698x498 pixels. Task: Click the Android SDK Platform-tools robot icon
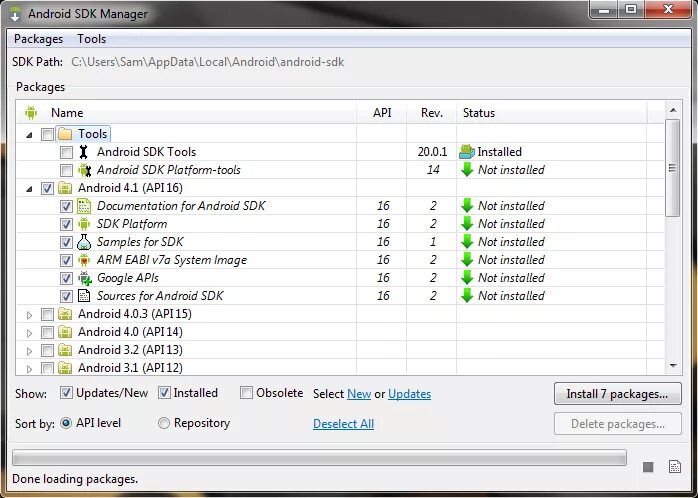84,170
